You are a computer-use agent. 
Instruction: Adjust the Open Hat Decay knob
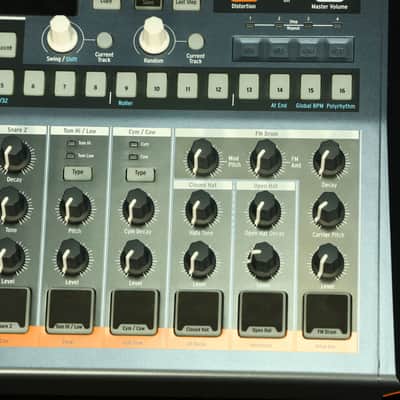265,210
